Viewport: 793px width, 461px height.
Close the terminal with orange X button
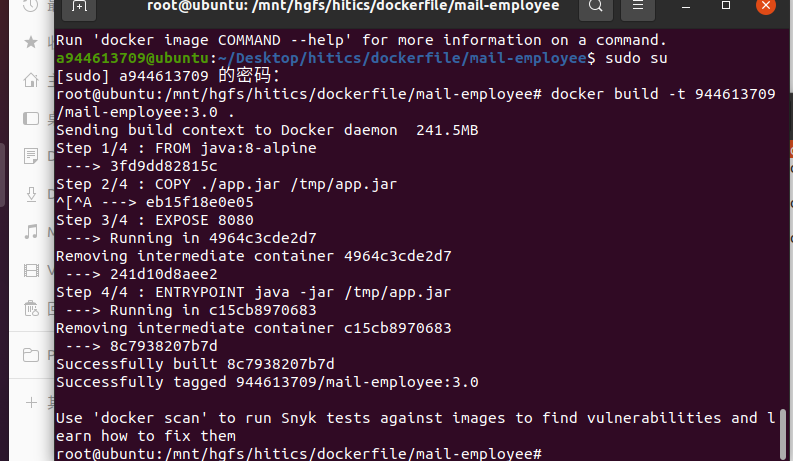tap(765, 6)
